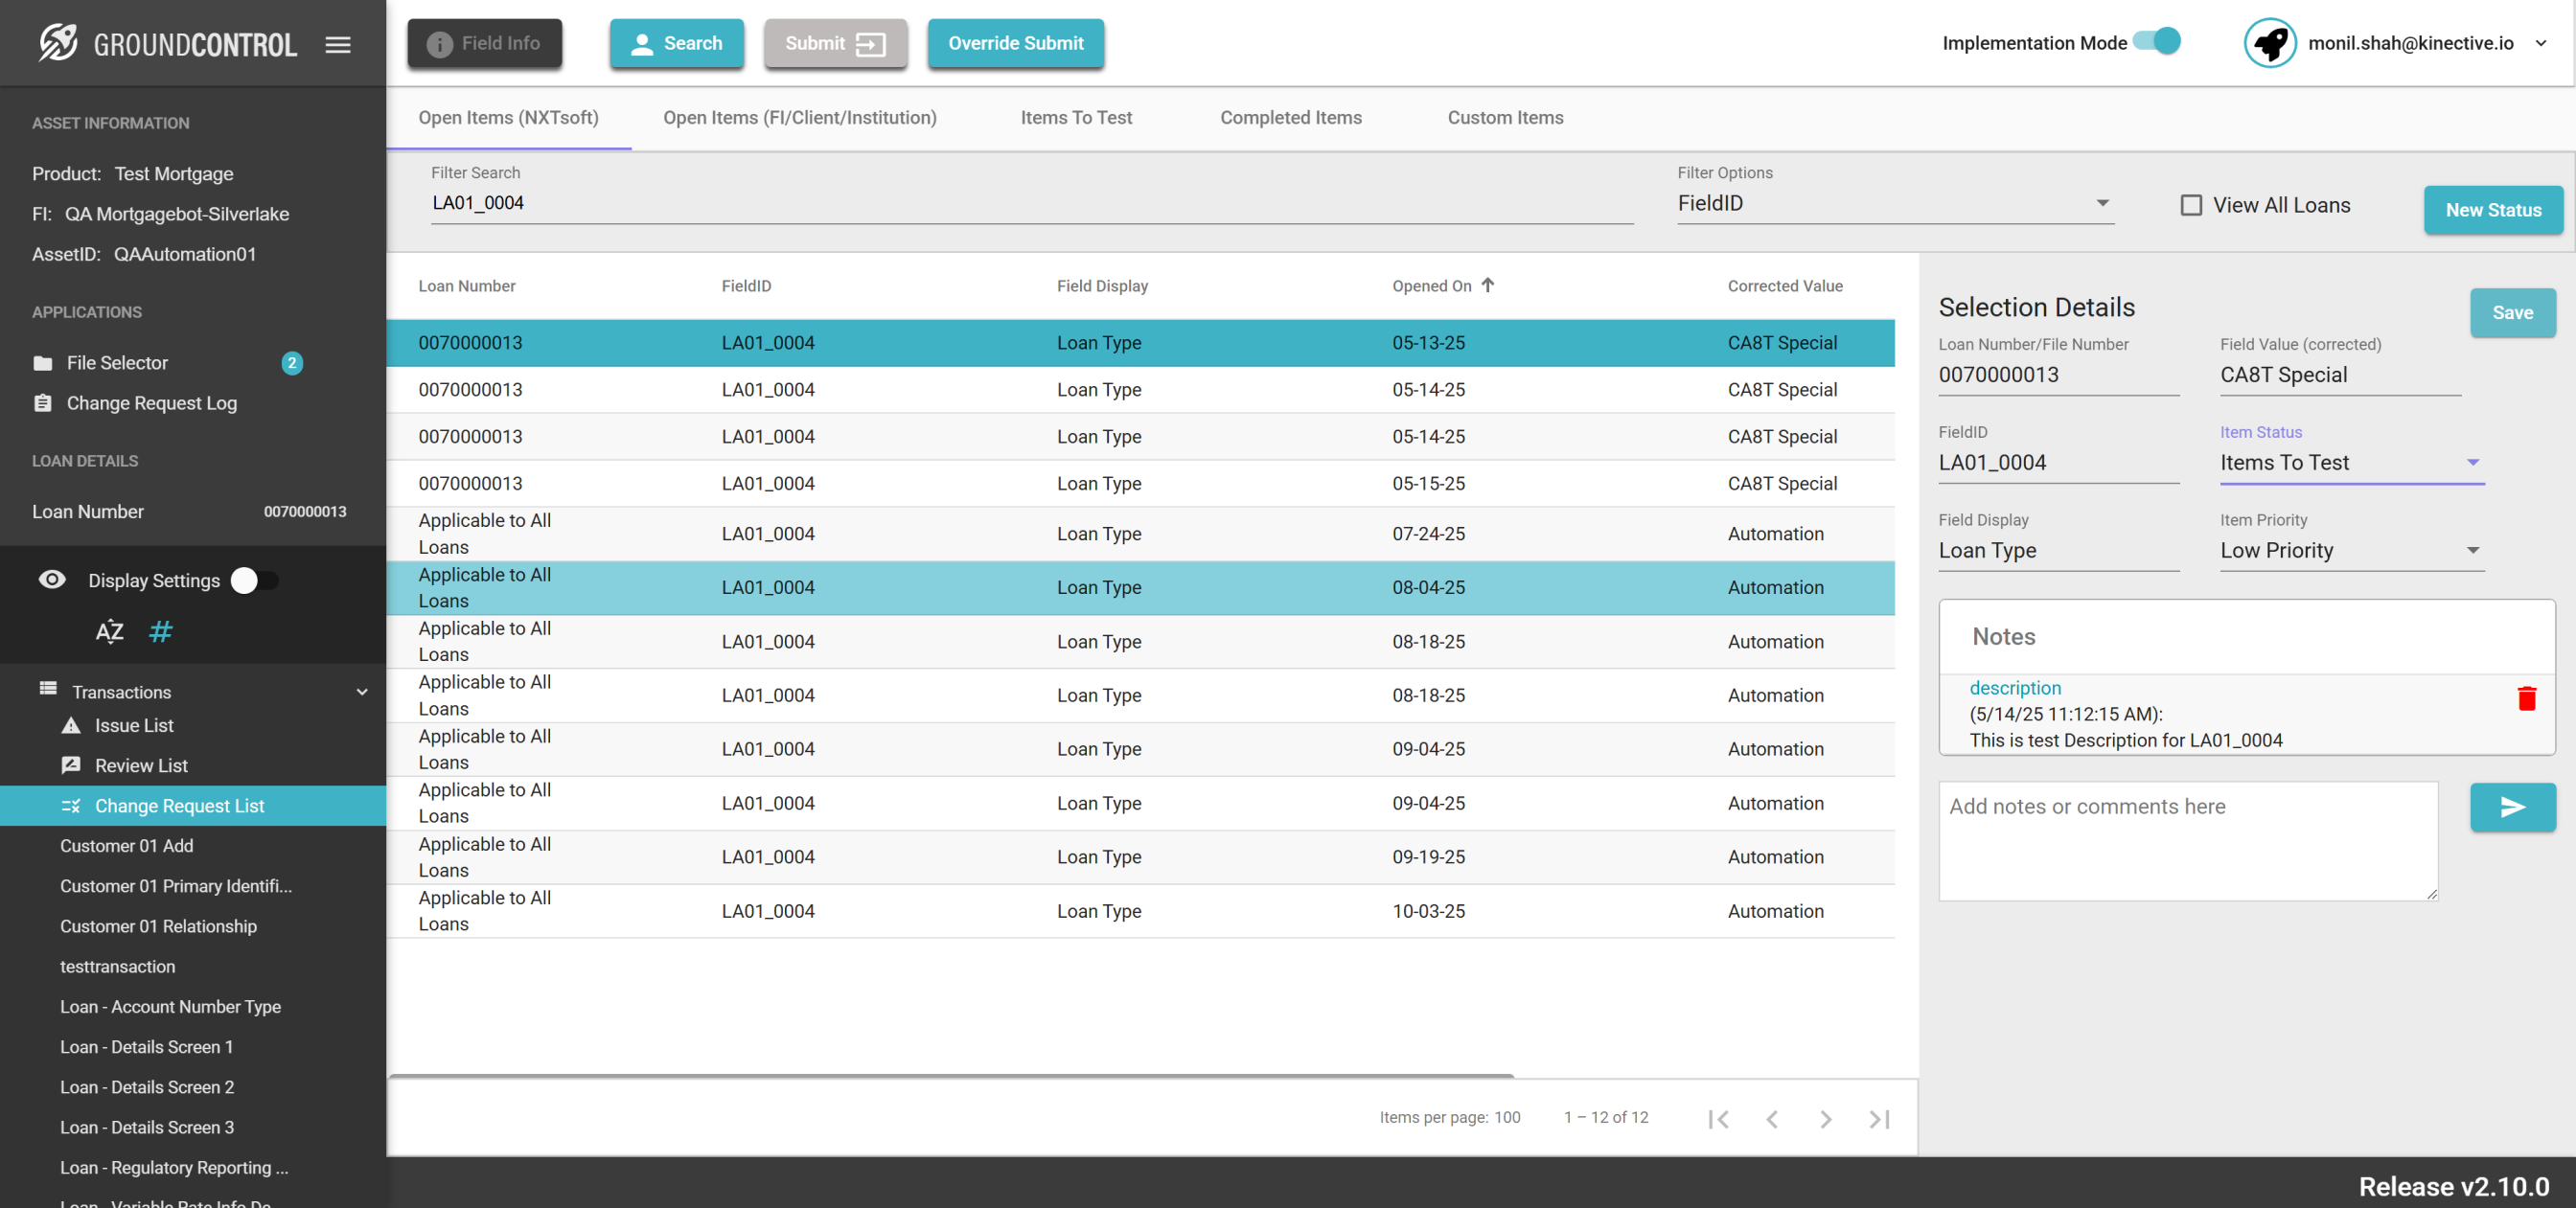Collapse the Transactions section chevron
This screenshot has width=2576, height=1208.
pos(362,692)
